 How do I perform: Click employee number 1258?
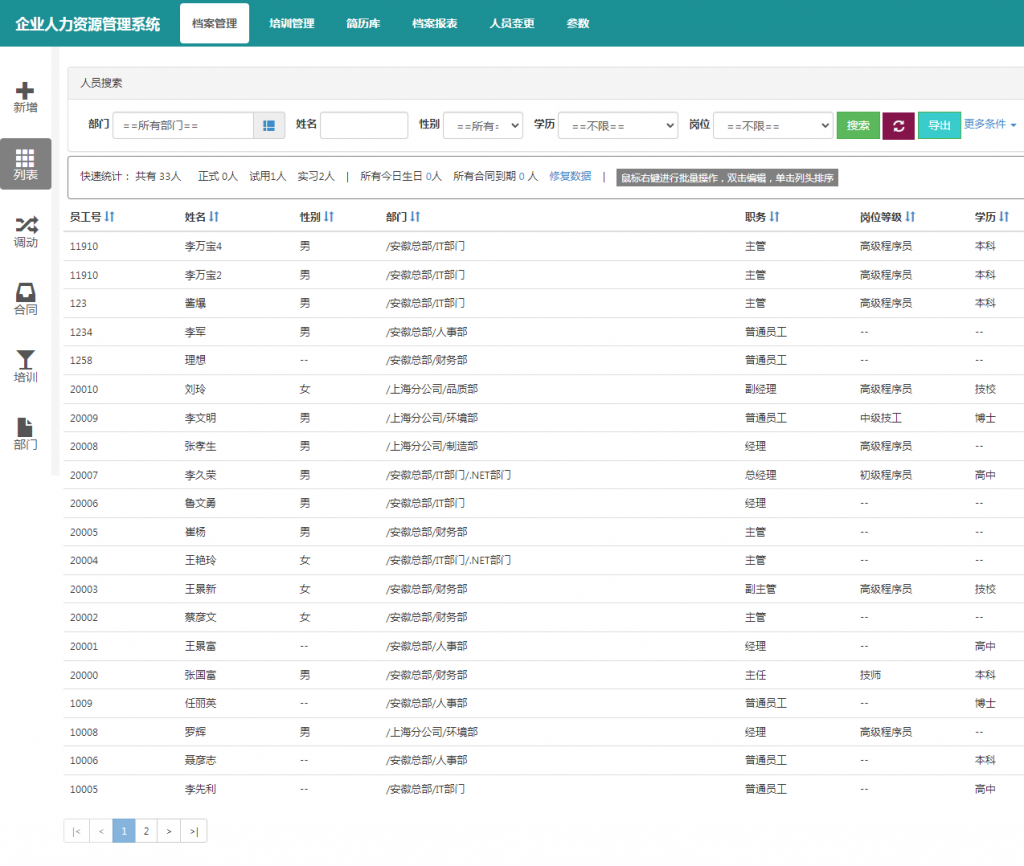(x=81, y=361)
